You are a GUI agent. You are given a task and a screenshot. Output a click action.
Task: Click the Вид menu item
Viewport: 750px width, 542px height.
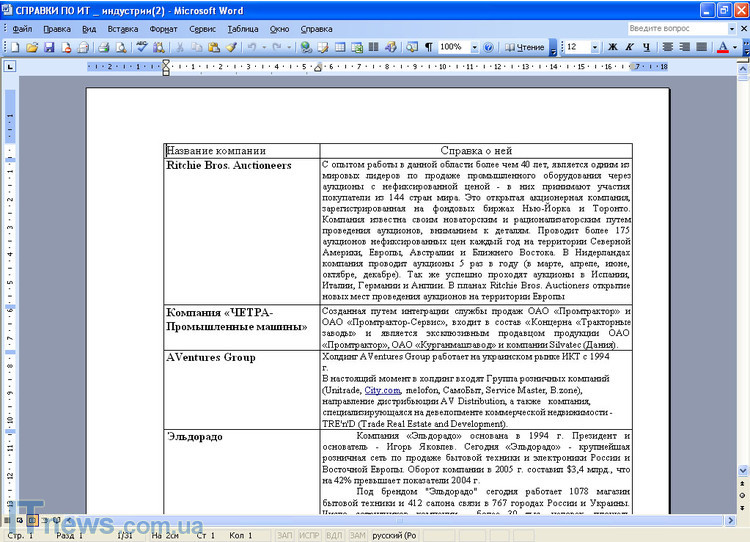point(89,29)
